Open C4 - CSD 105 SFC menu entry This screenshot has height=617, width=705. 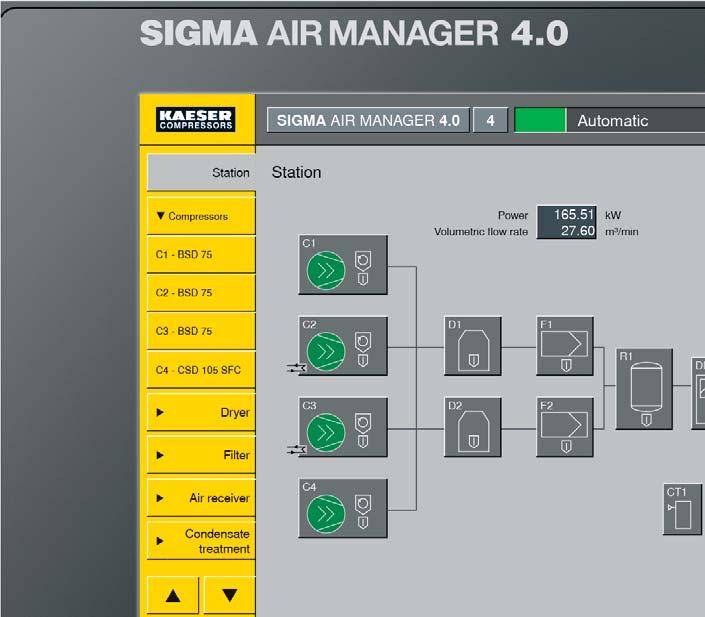tap(201, 370)
